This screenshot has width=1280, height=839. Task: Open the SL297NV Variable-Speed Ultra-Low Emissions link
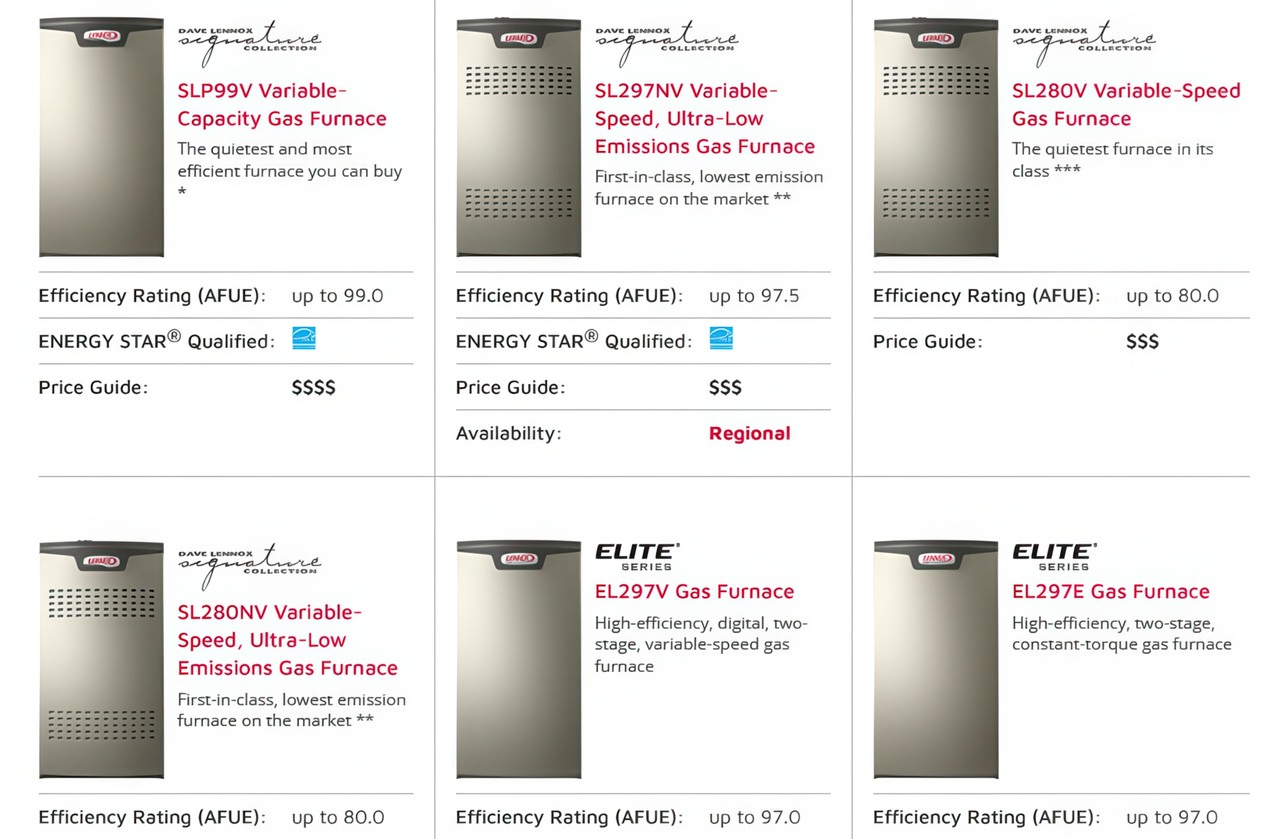tap(704, 119)
